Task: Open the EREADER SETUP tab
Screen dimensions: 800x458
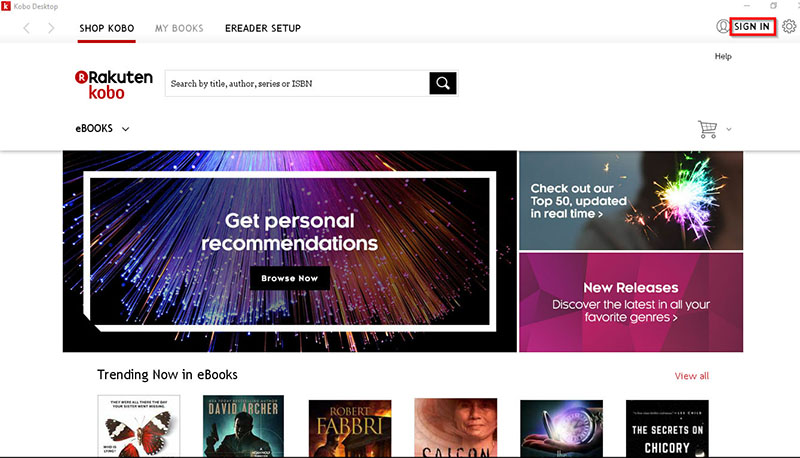Action: (263, 28)
